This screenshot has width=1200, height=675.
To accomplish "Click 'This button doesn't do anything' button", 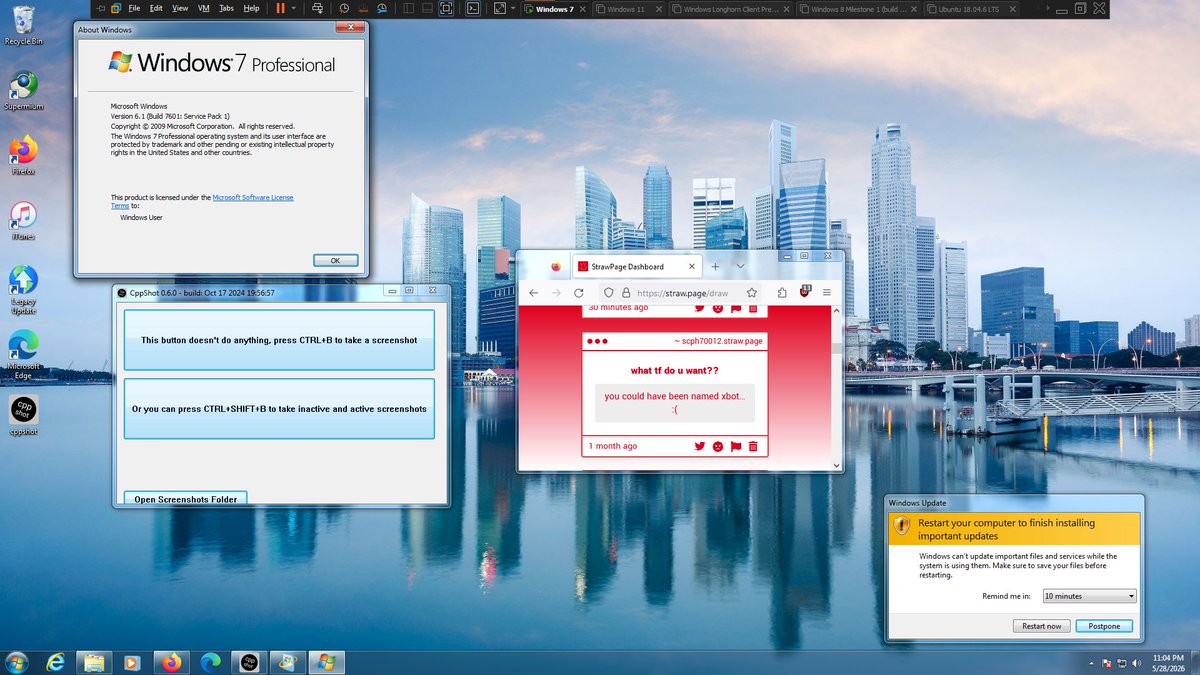I will coord(279,340).
